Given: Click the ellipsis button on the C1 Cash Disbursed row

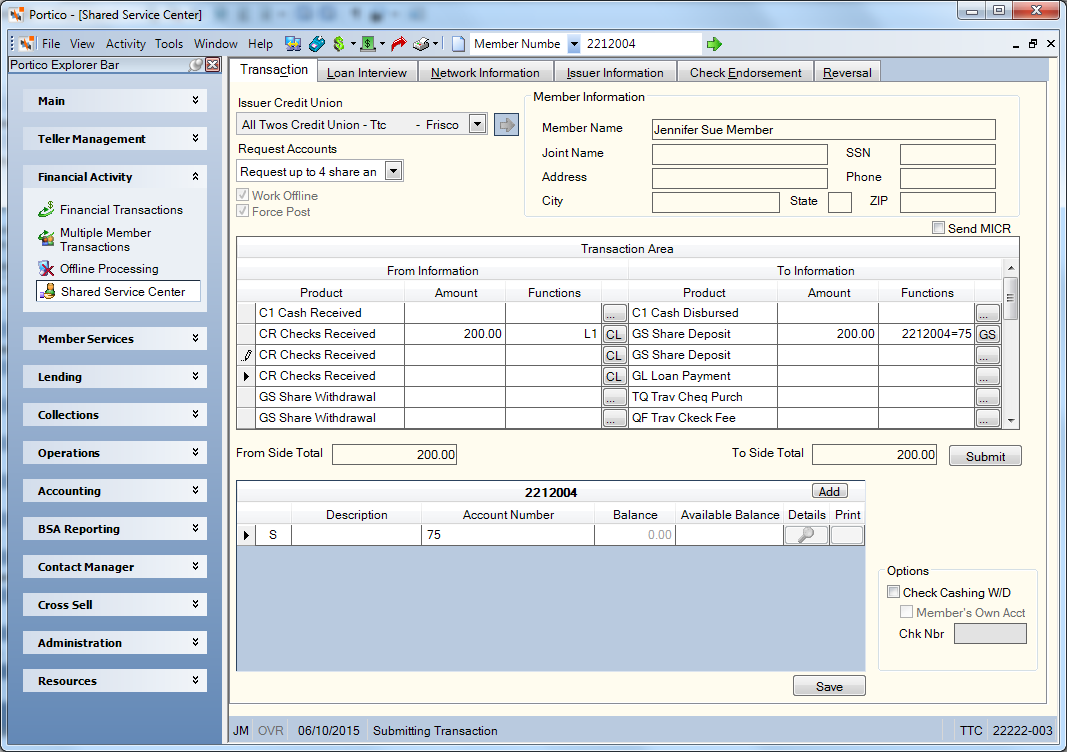Looking at the screenshot, I should coord(987,313).
